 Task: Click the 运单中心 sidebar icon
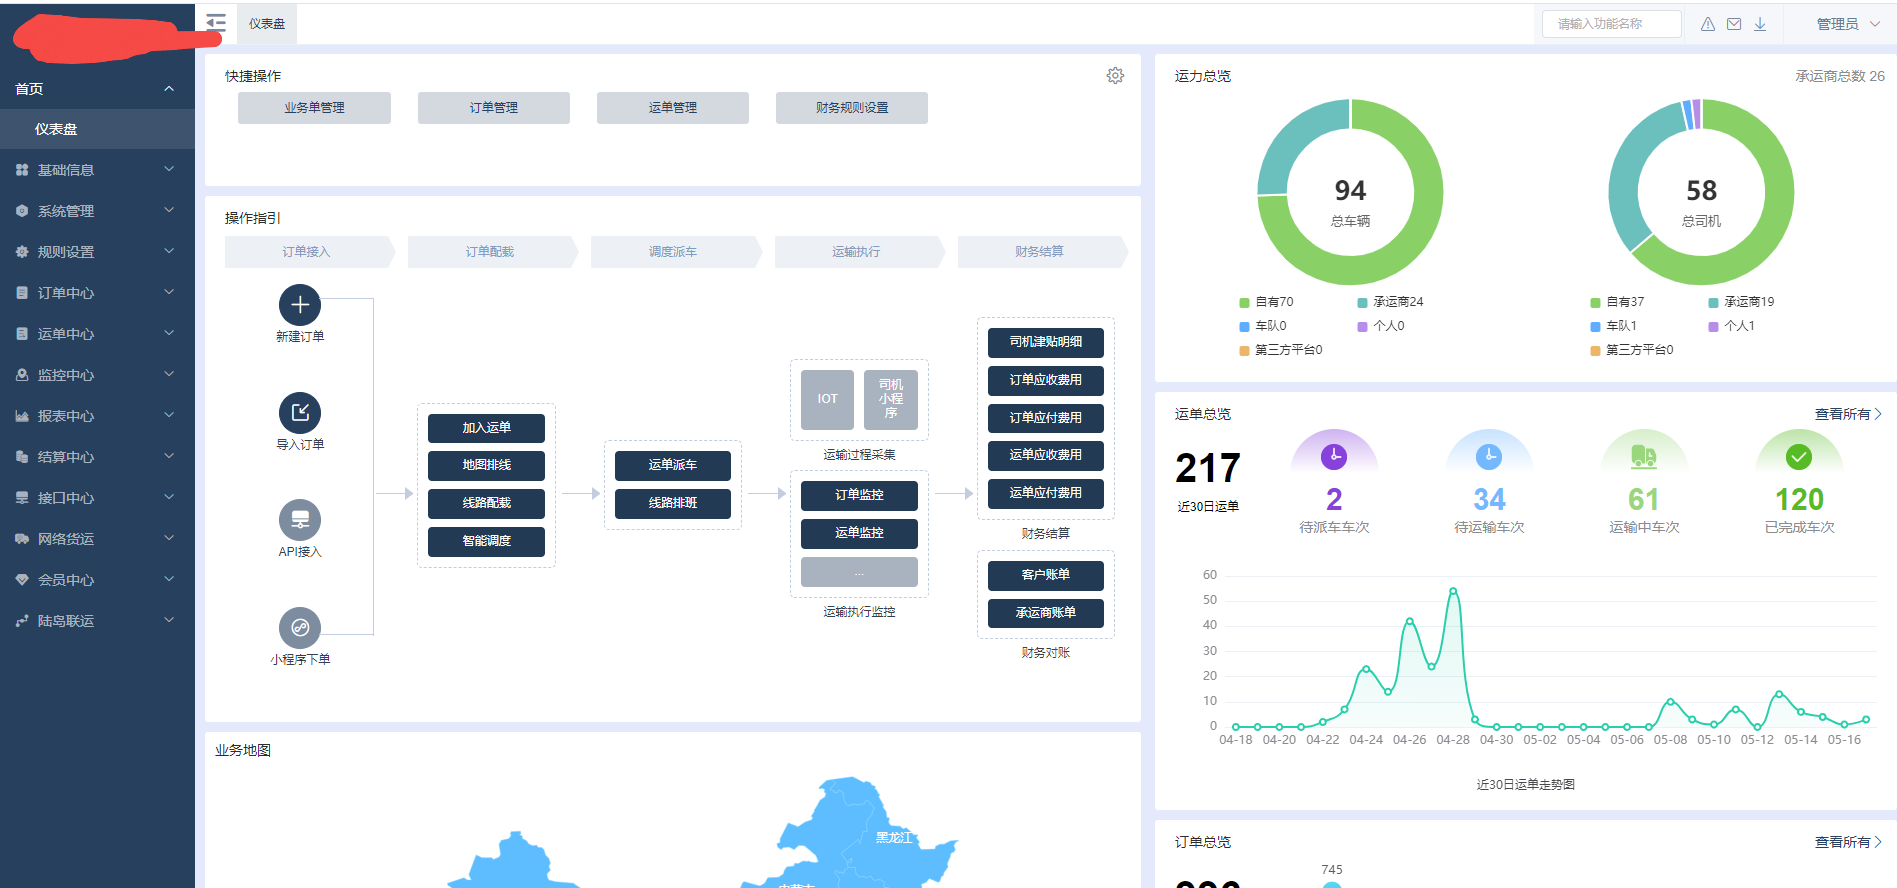click(22, 334)
